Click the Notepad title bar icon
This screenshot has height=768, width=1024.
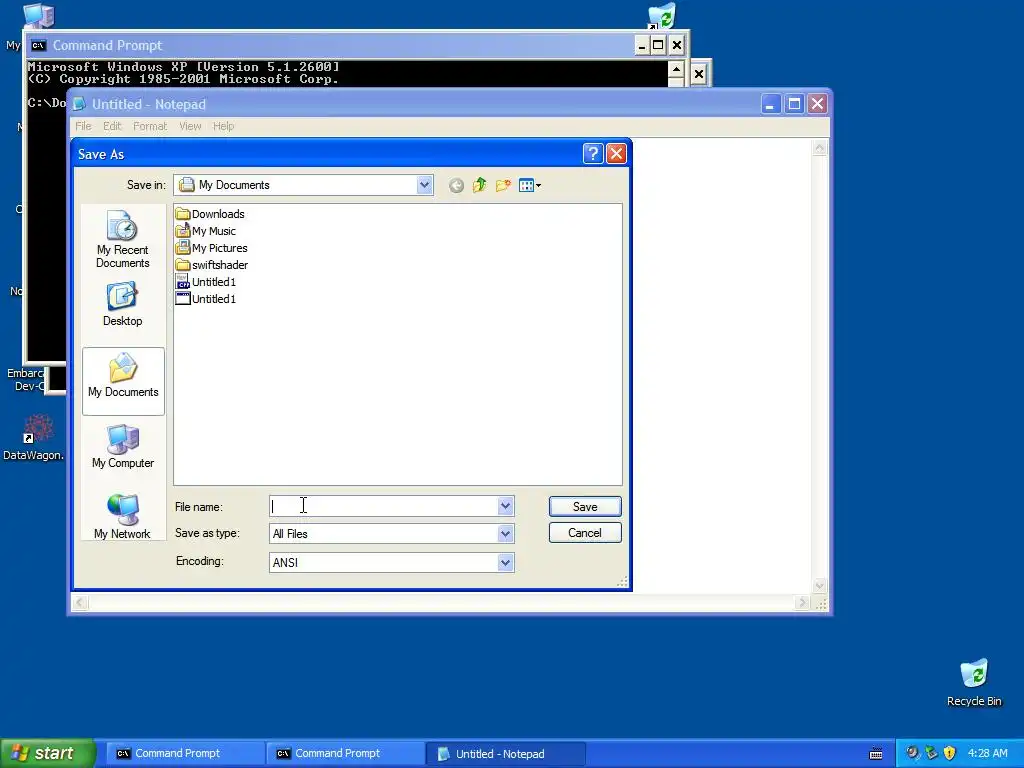click(79, 104)
